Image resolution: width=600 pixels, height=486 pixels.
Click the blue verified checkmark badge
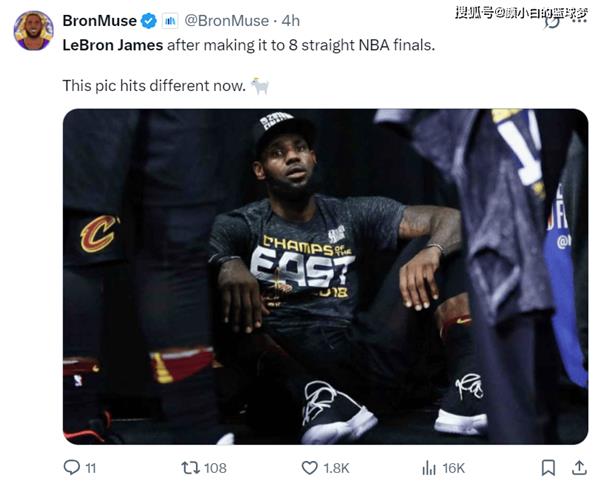tap(149, 21)
